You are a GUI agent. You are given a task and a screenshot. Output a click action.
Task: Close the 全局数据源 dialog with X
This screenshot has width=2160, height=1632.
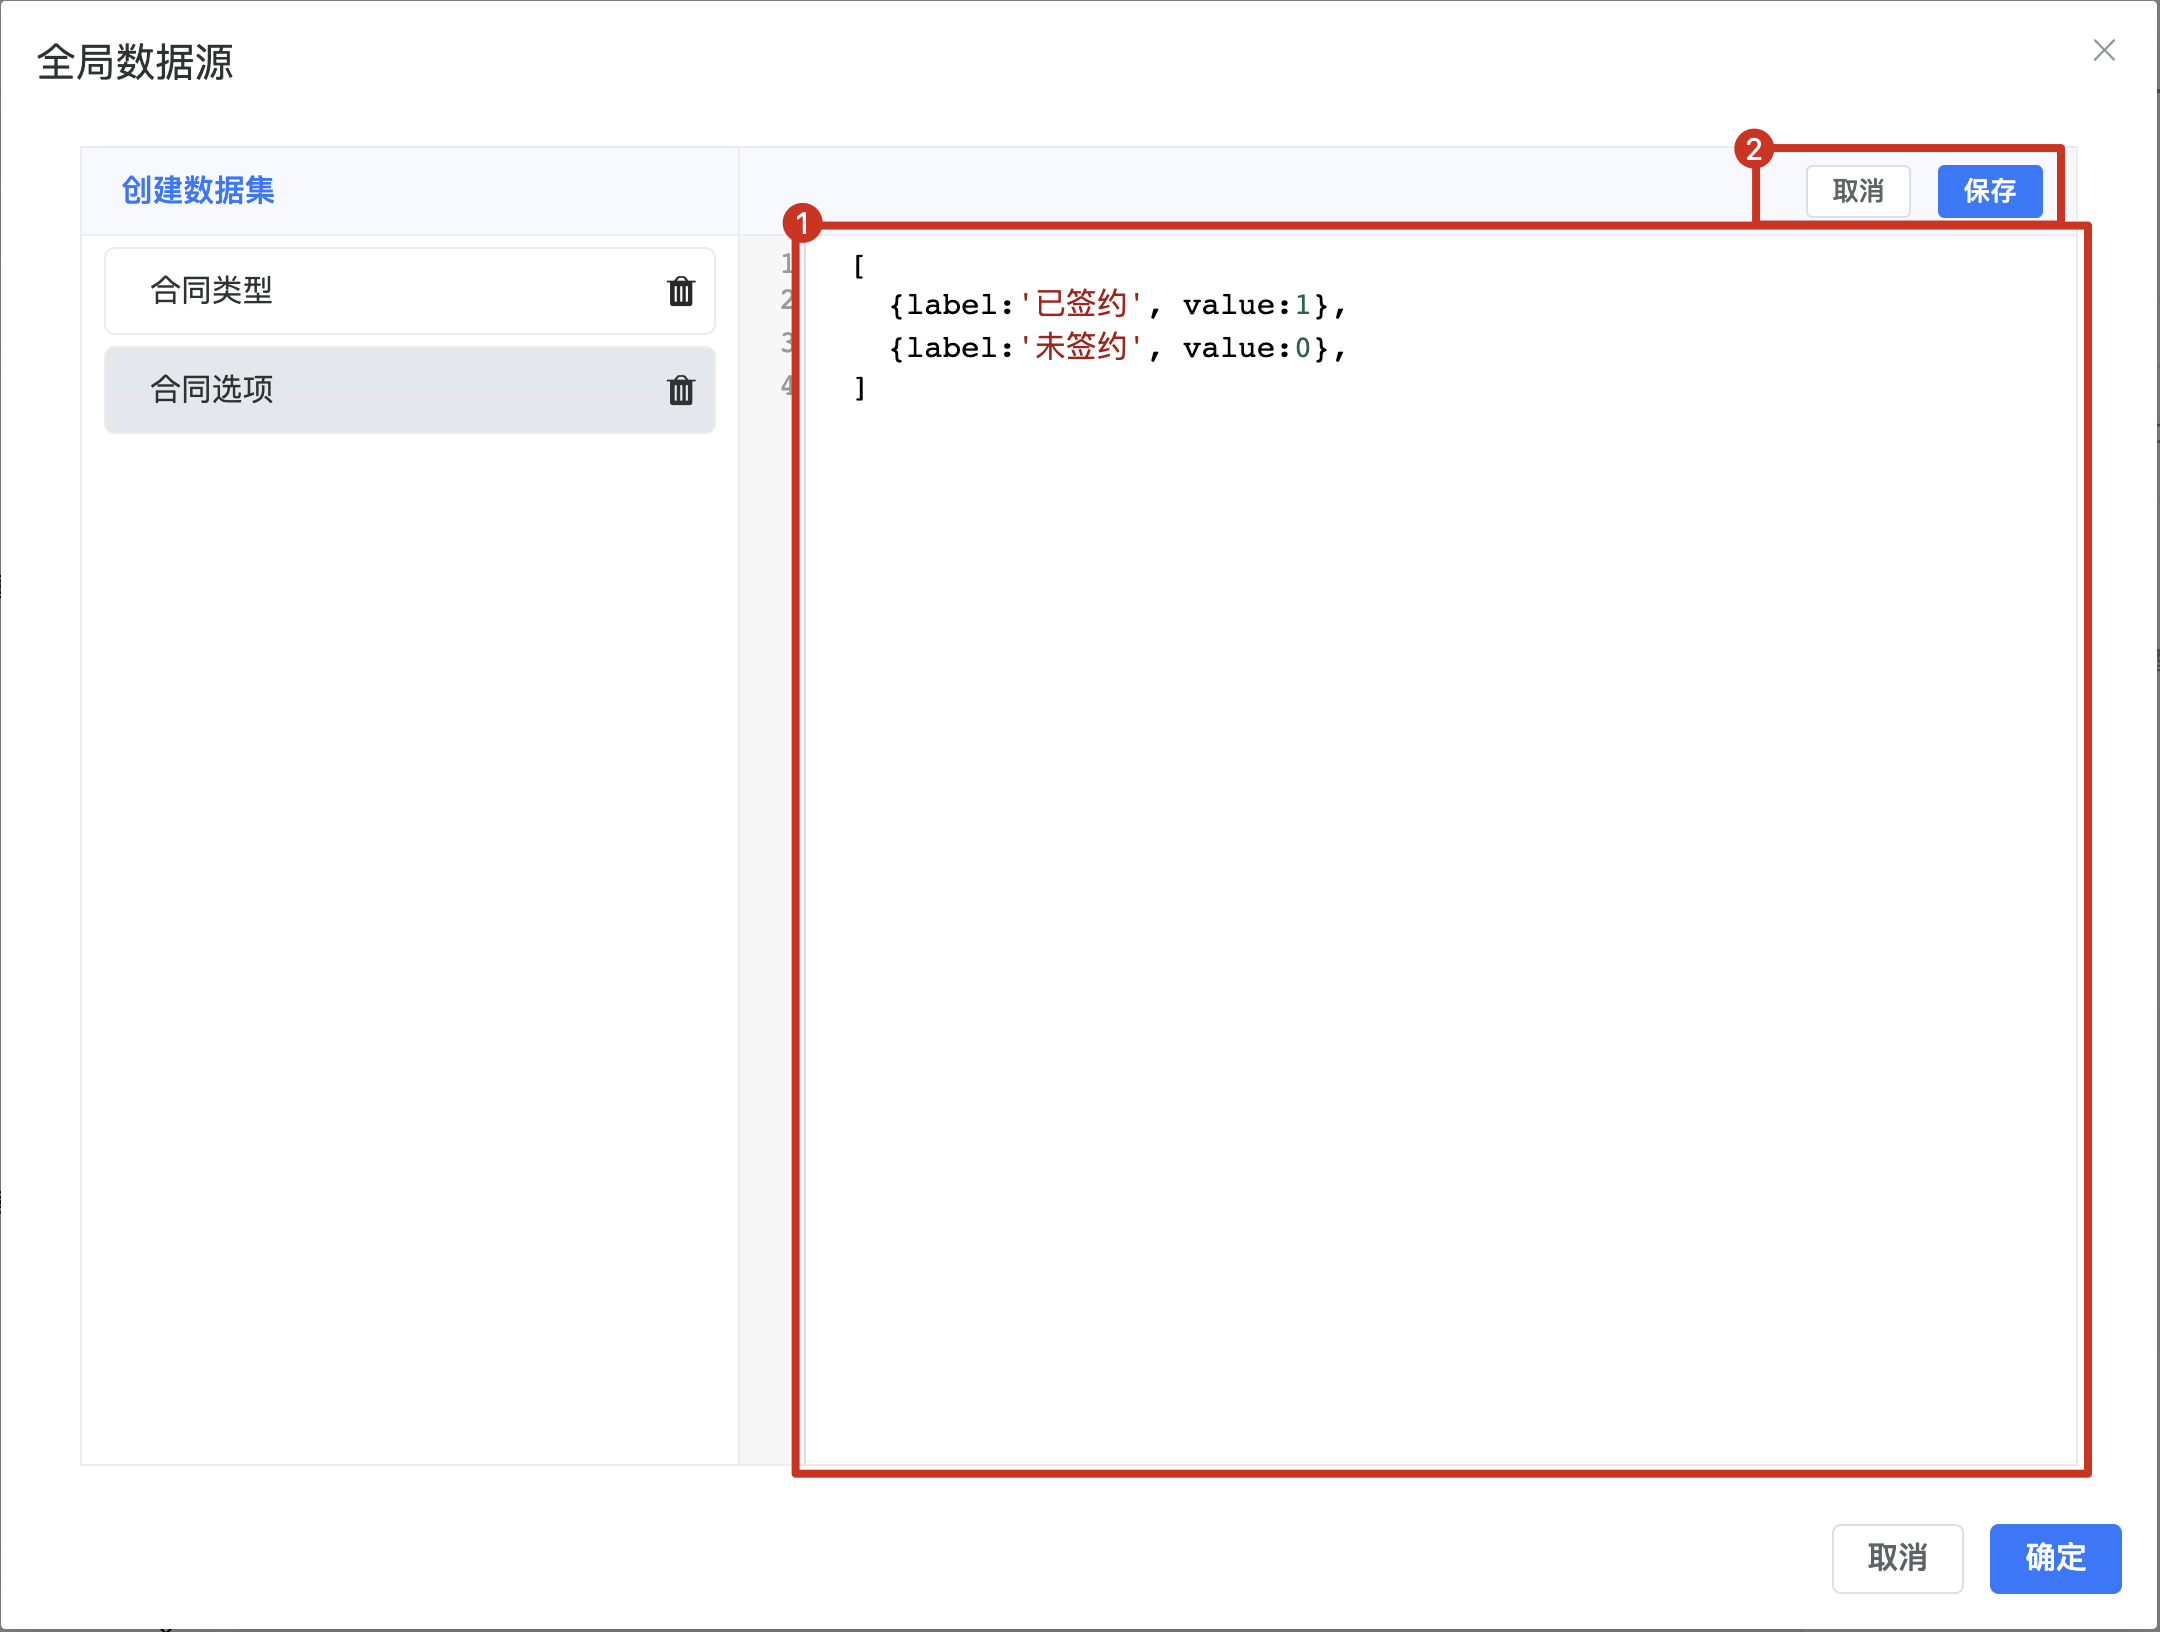pyautogui.click(x=2104, y=51)
